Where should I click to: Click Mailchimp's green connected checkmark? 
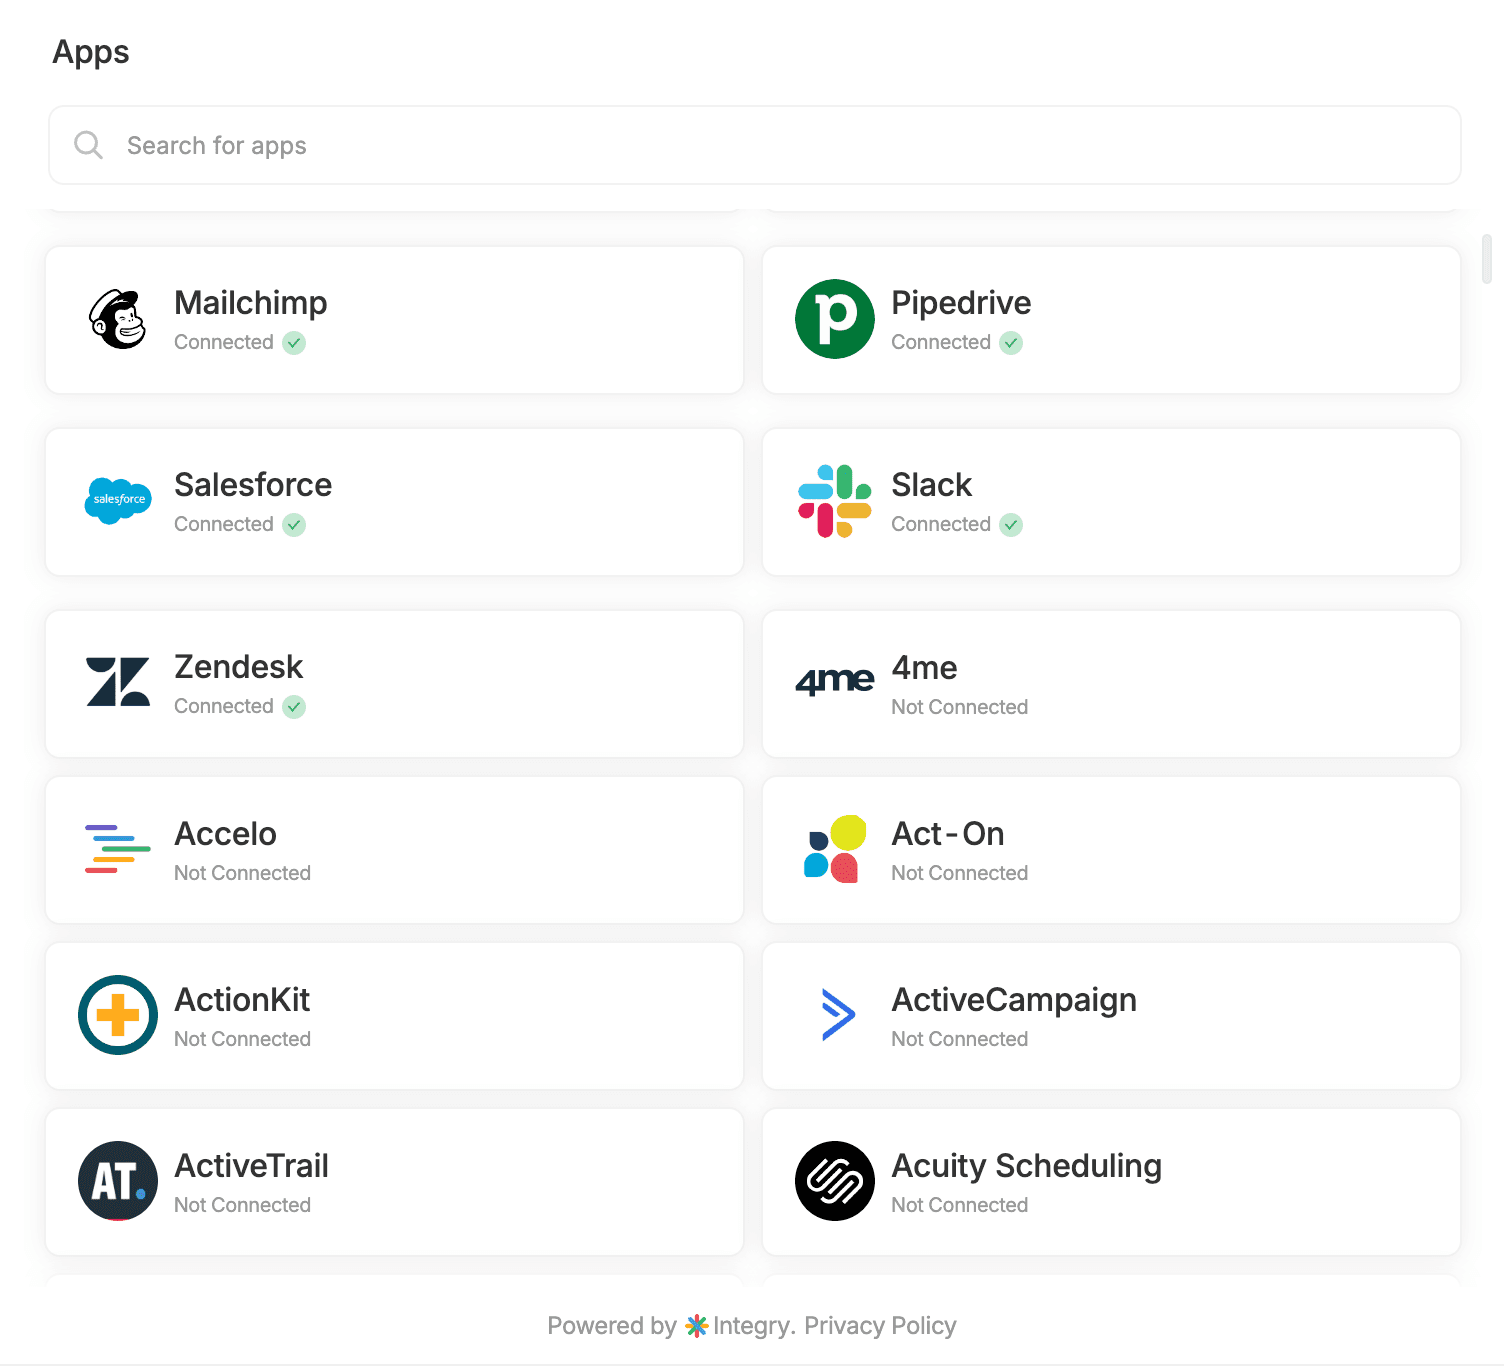pos(294,343)
